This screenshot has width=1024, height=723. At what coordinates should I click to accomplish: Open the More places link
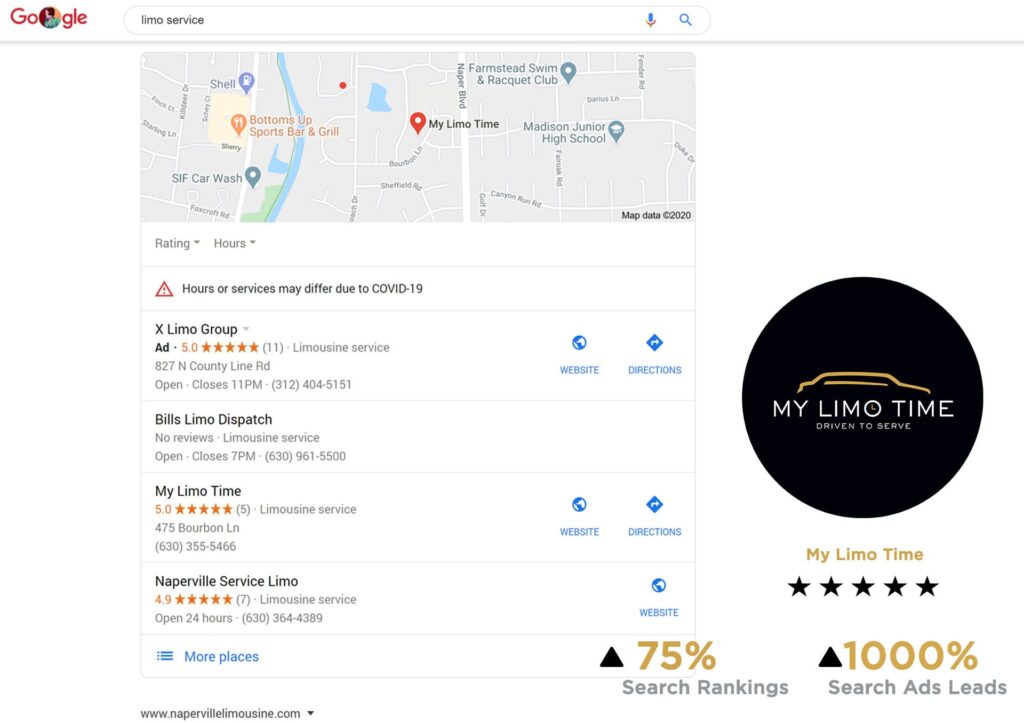pos(221,656)
